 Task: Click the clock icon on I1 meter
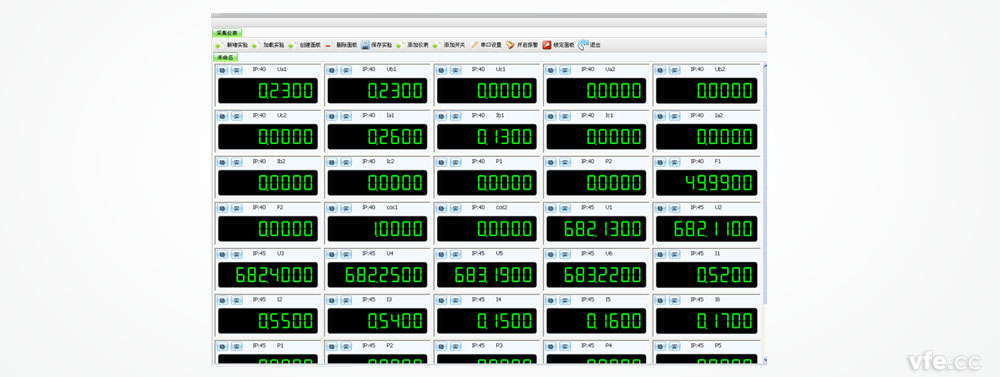660,254
